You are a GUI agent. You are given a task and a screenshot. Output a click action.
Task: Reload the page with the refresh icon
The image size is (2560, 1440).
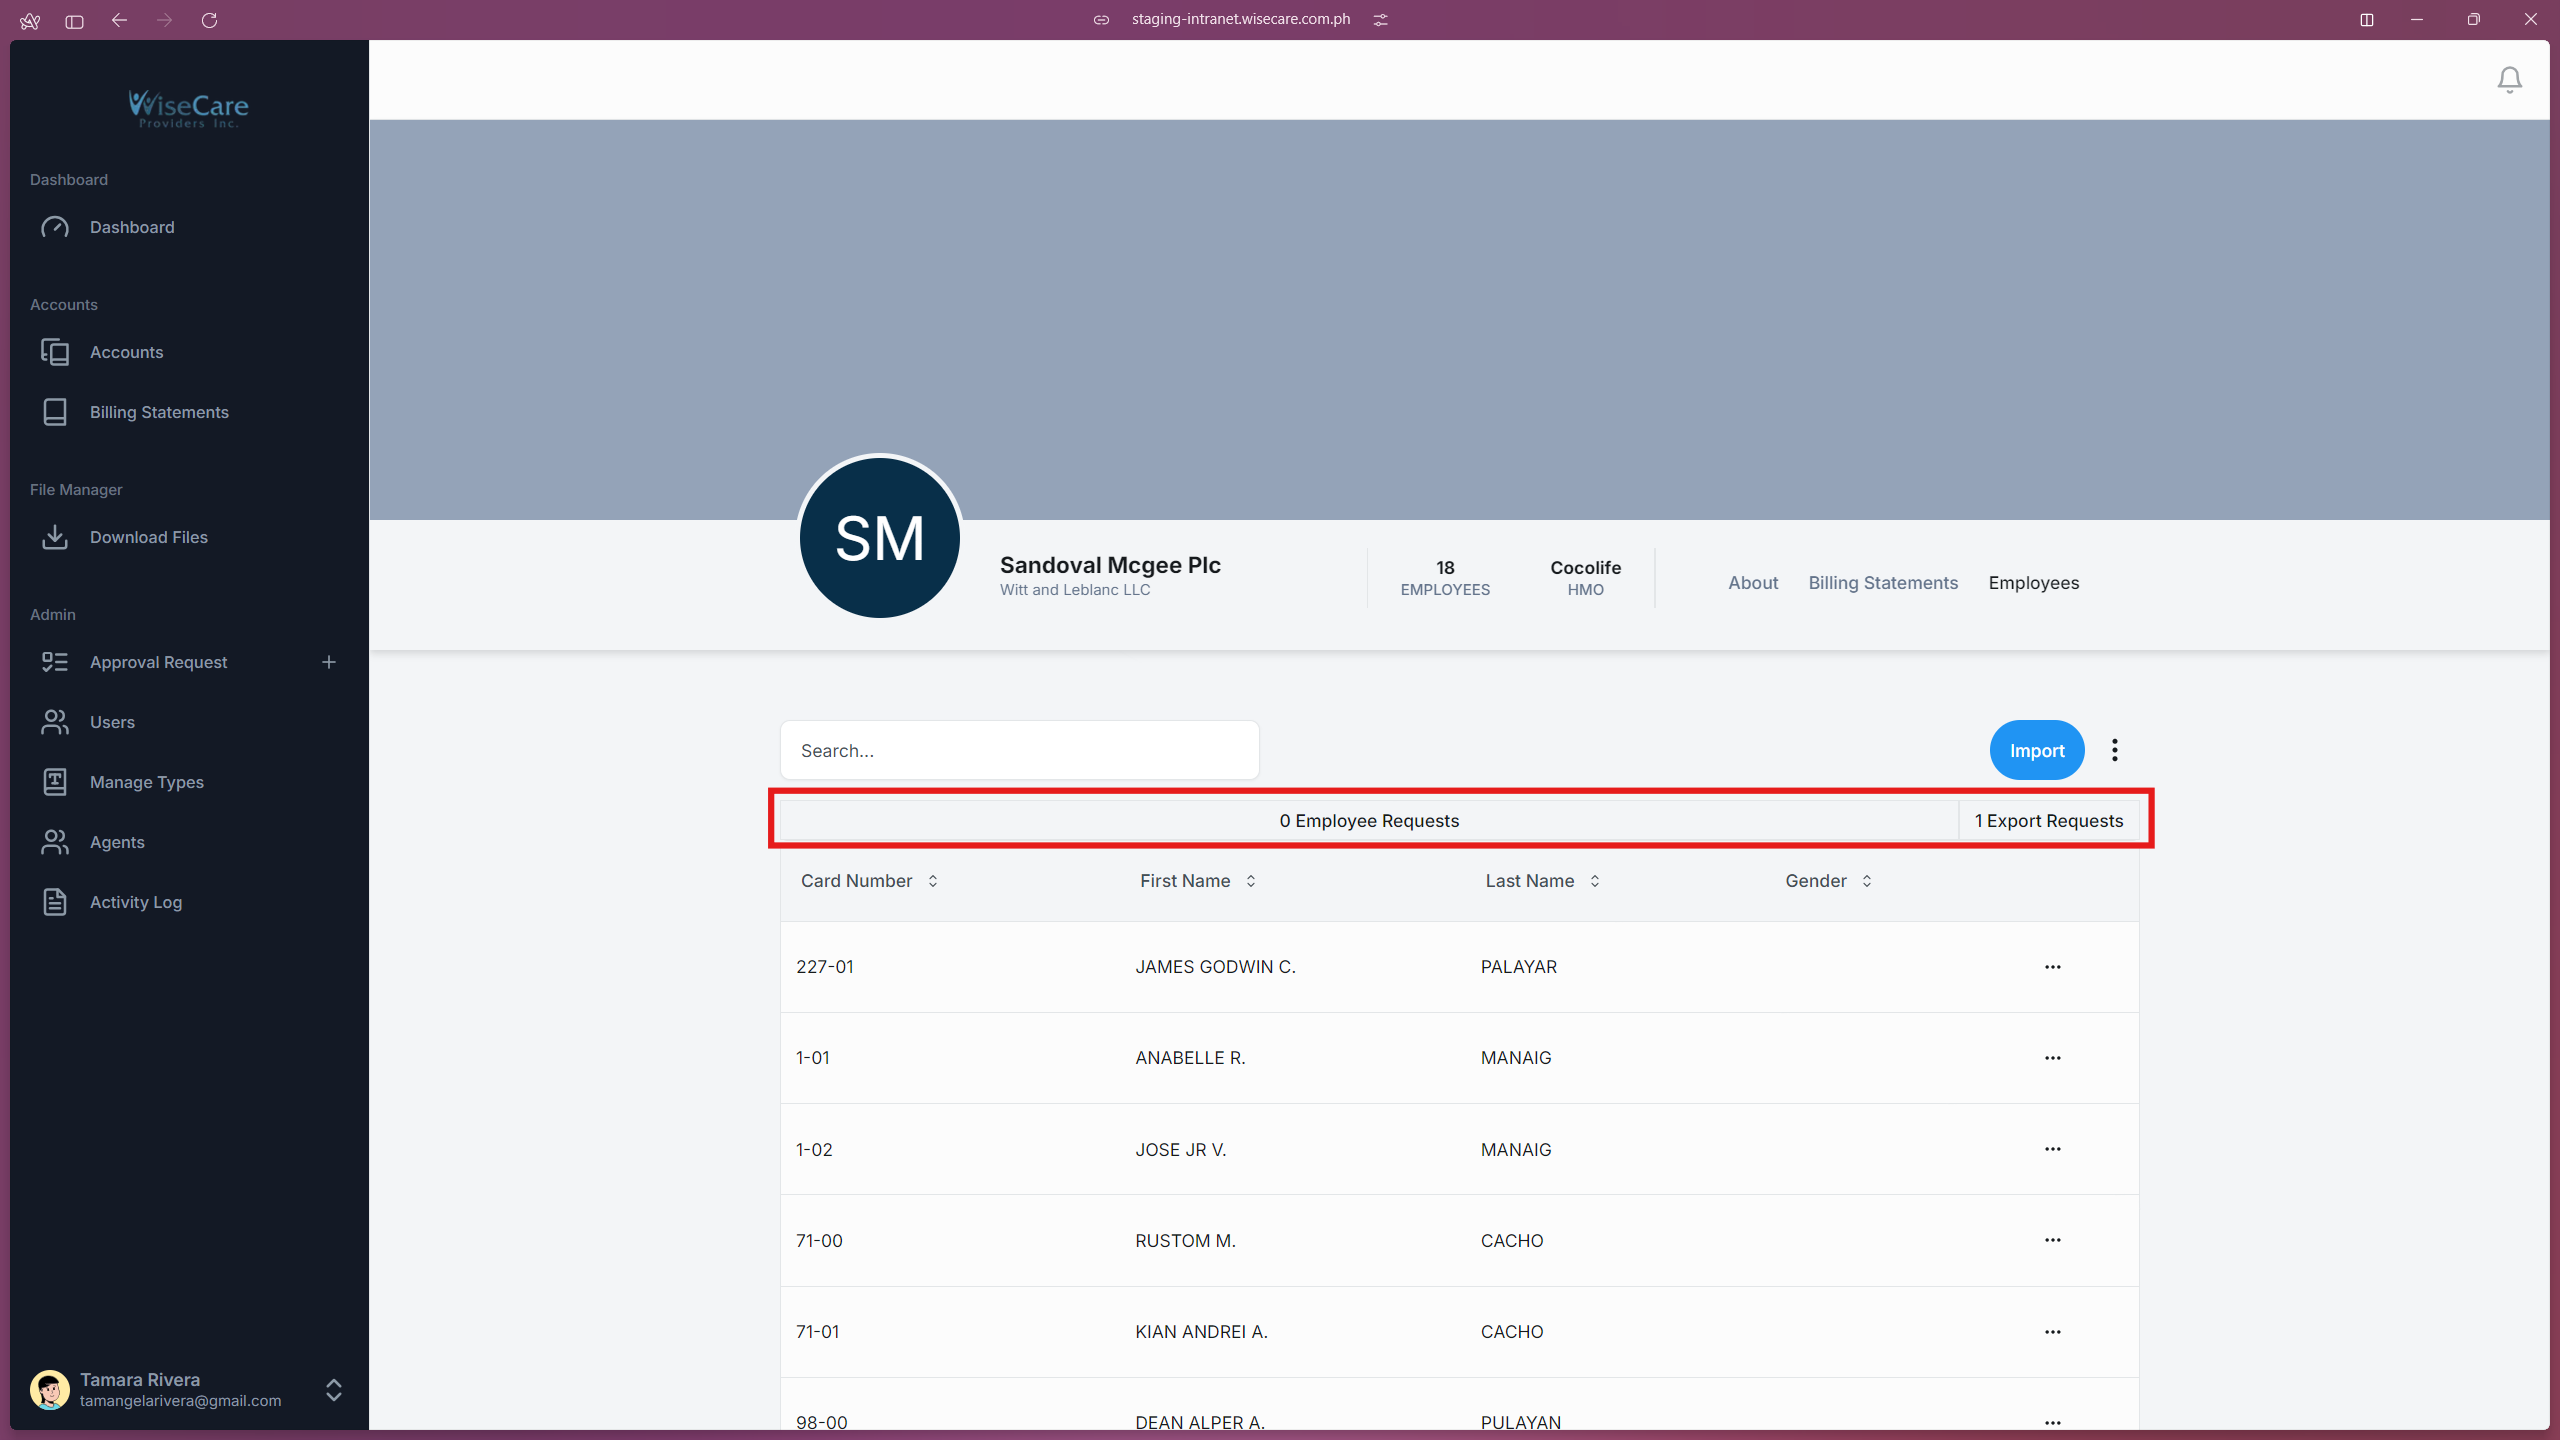(x=209, y=20)
